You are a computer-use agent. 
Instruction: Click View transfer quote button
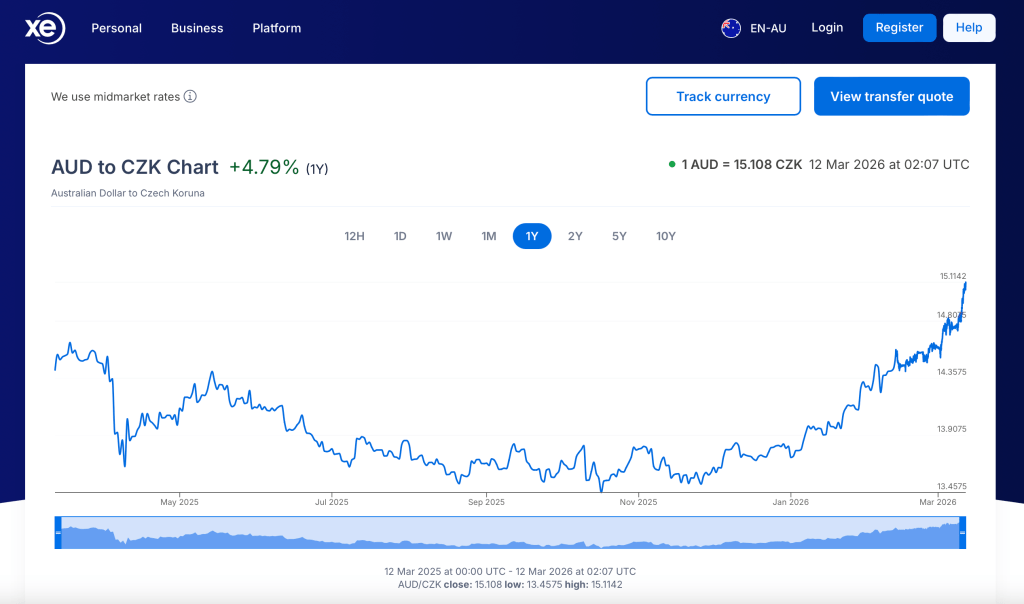[891, 97]
